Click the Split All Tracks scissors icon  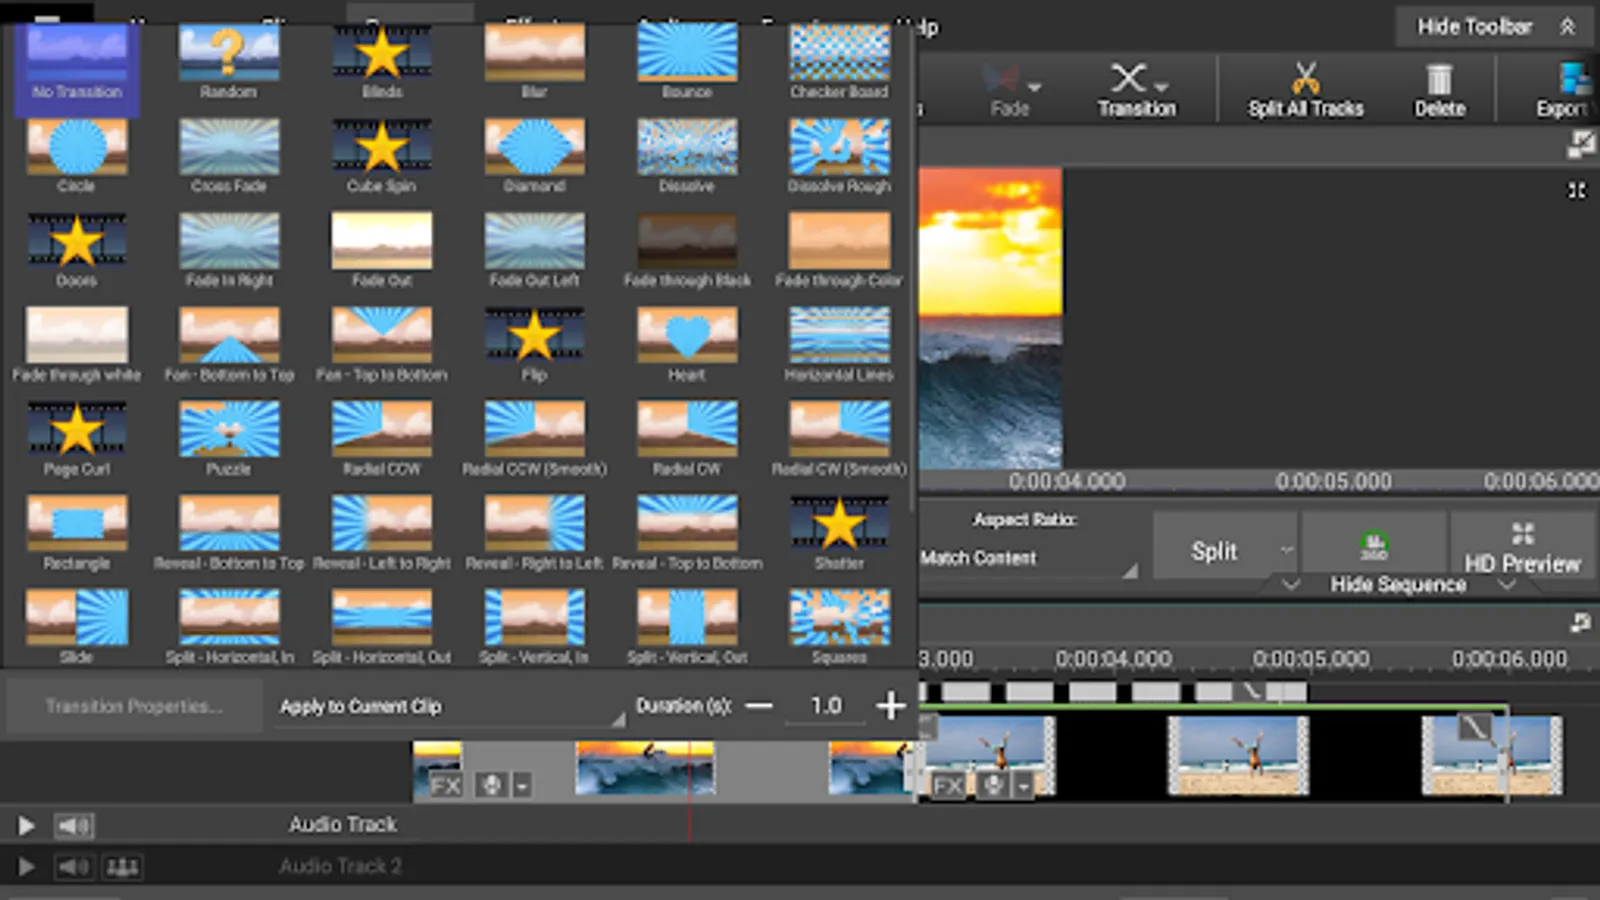(1305, 79)
